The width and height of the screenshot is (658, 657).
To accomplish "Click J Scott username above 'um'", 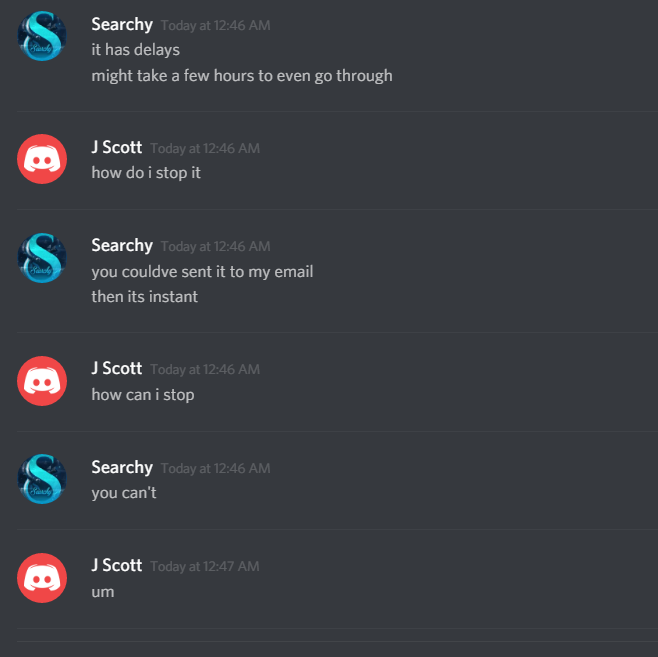I will click(117, 566).
